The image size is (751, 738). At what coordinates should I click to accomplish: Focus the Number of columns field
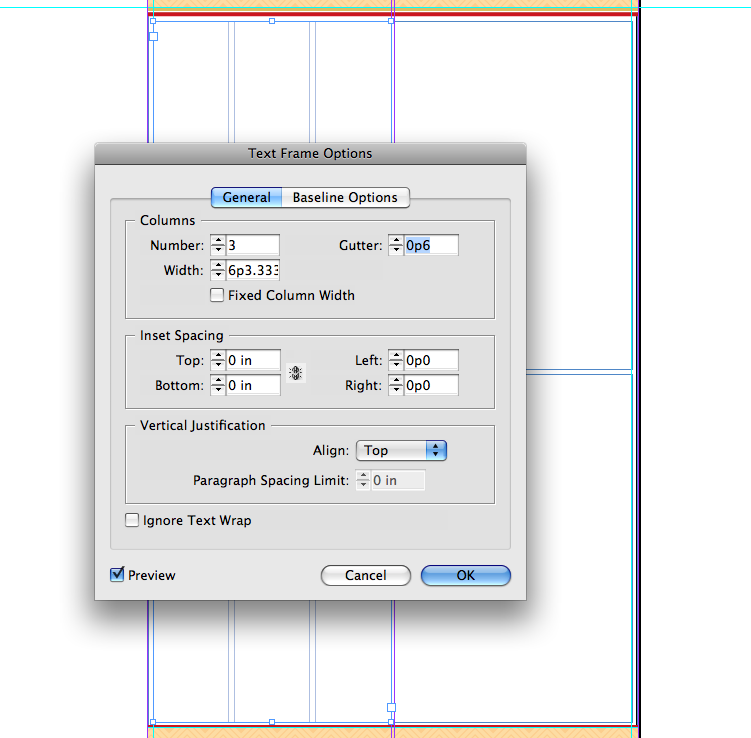(x=253, y=245)
